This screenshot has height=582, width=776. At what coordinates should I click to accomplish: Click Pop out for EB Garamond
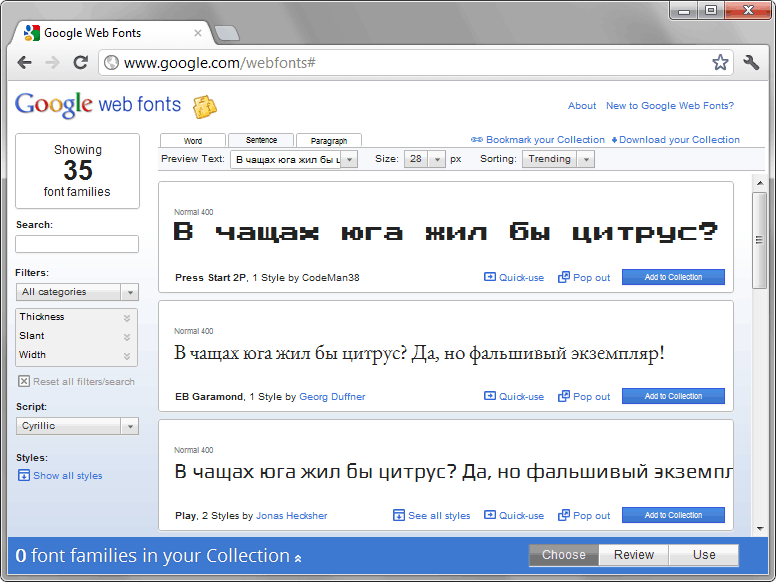(584, 397)
